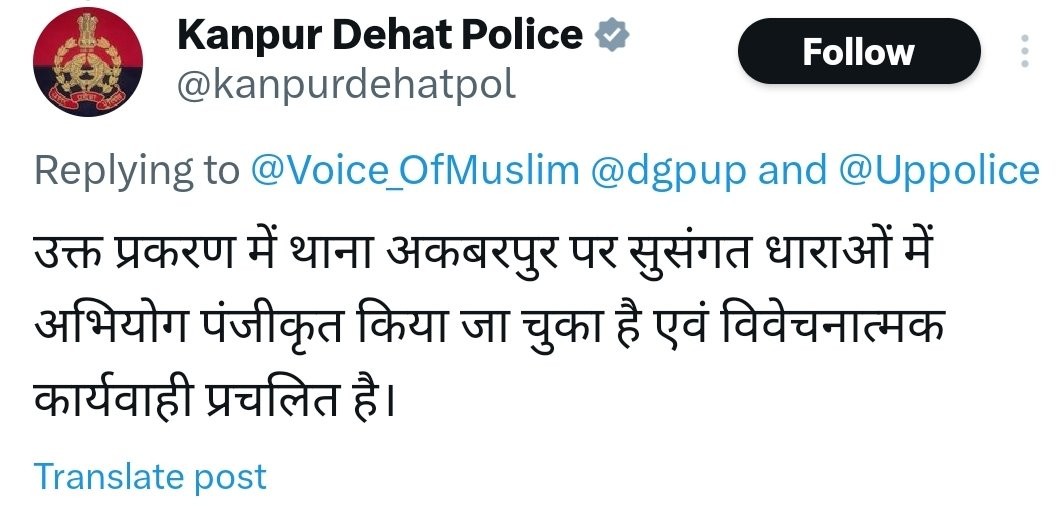The height and width of the screenshot is (532, 1057).
Task: Click the "Replying to" label
Action: click(137, 172)
